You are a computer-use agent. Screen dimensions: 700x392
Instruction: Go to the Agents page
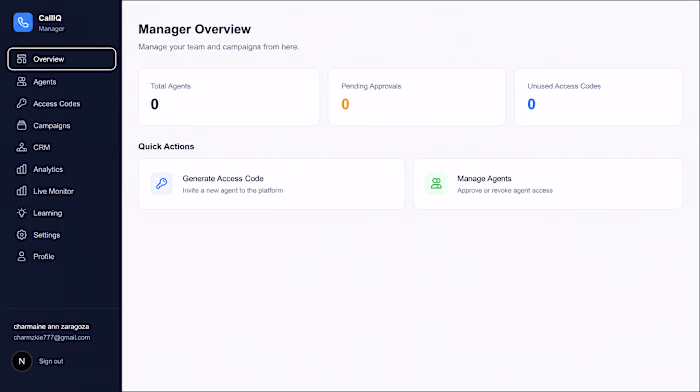(62, 81)
